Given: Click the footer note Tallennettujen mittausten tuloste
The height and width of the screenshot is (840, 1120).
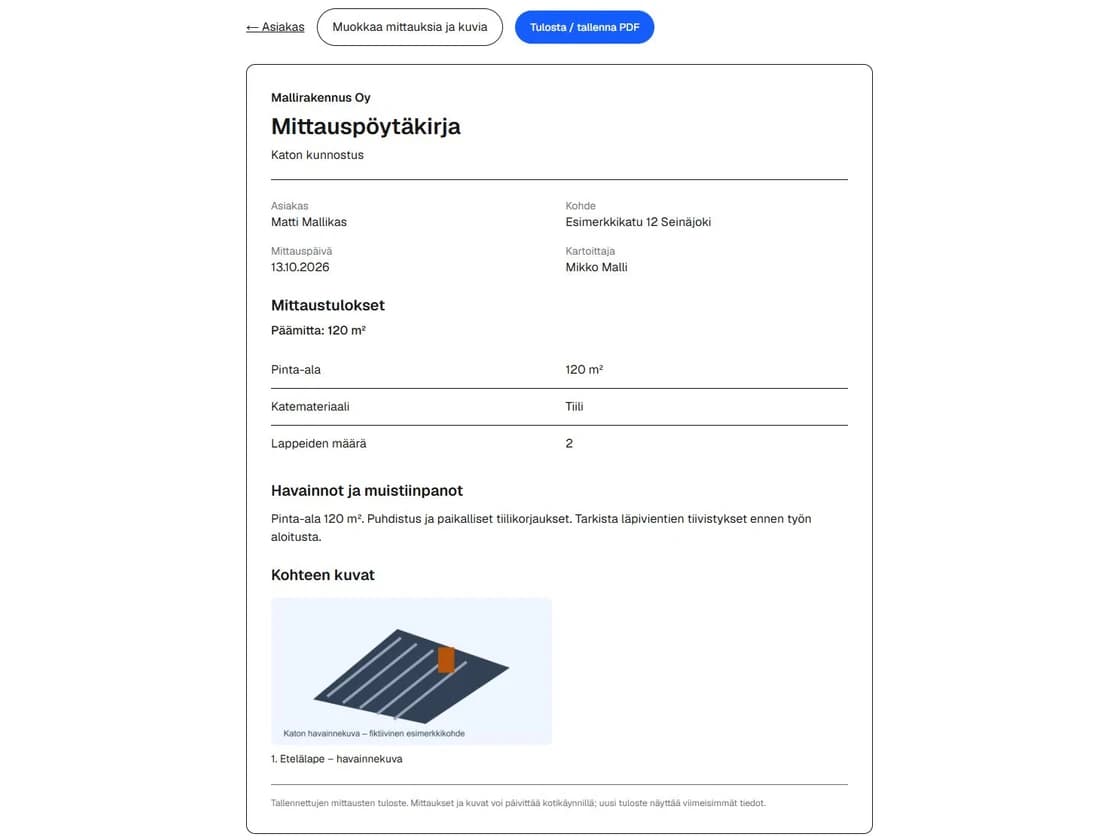Looking at the screenshot, I should pyautogui.click(x=518, y=804).
